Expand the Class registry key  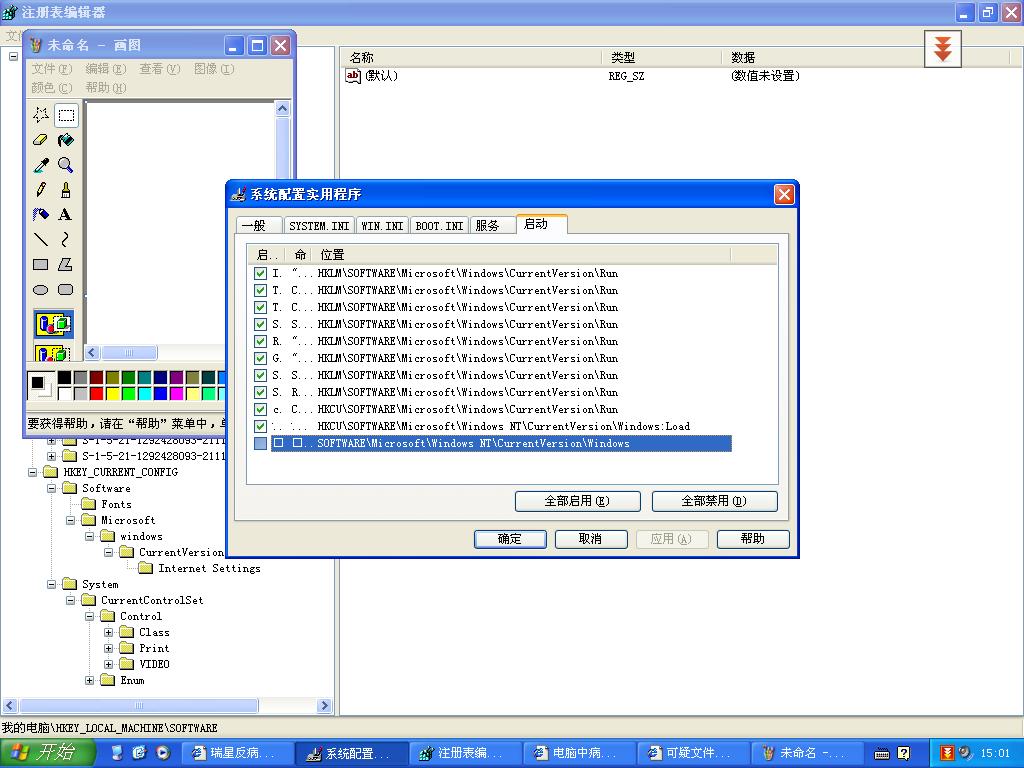(108, 632)
